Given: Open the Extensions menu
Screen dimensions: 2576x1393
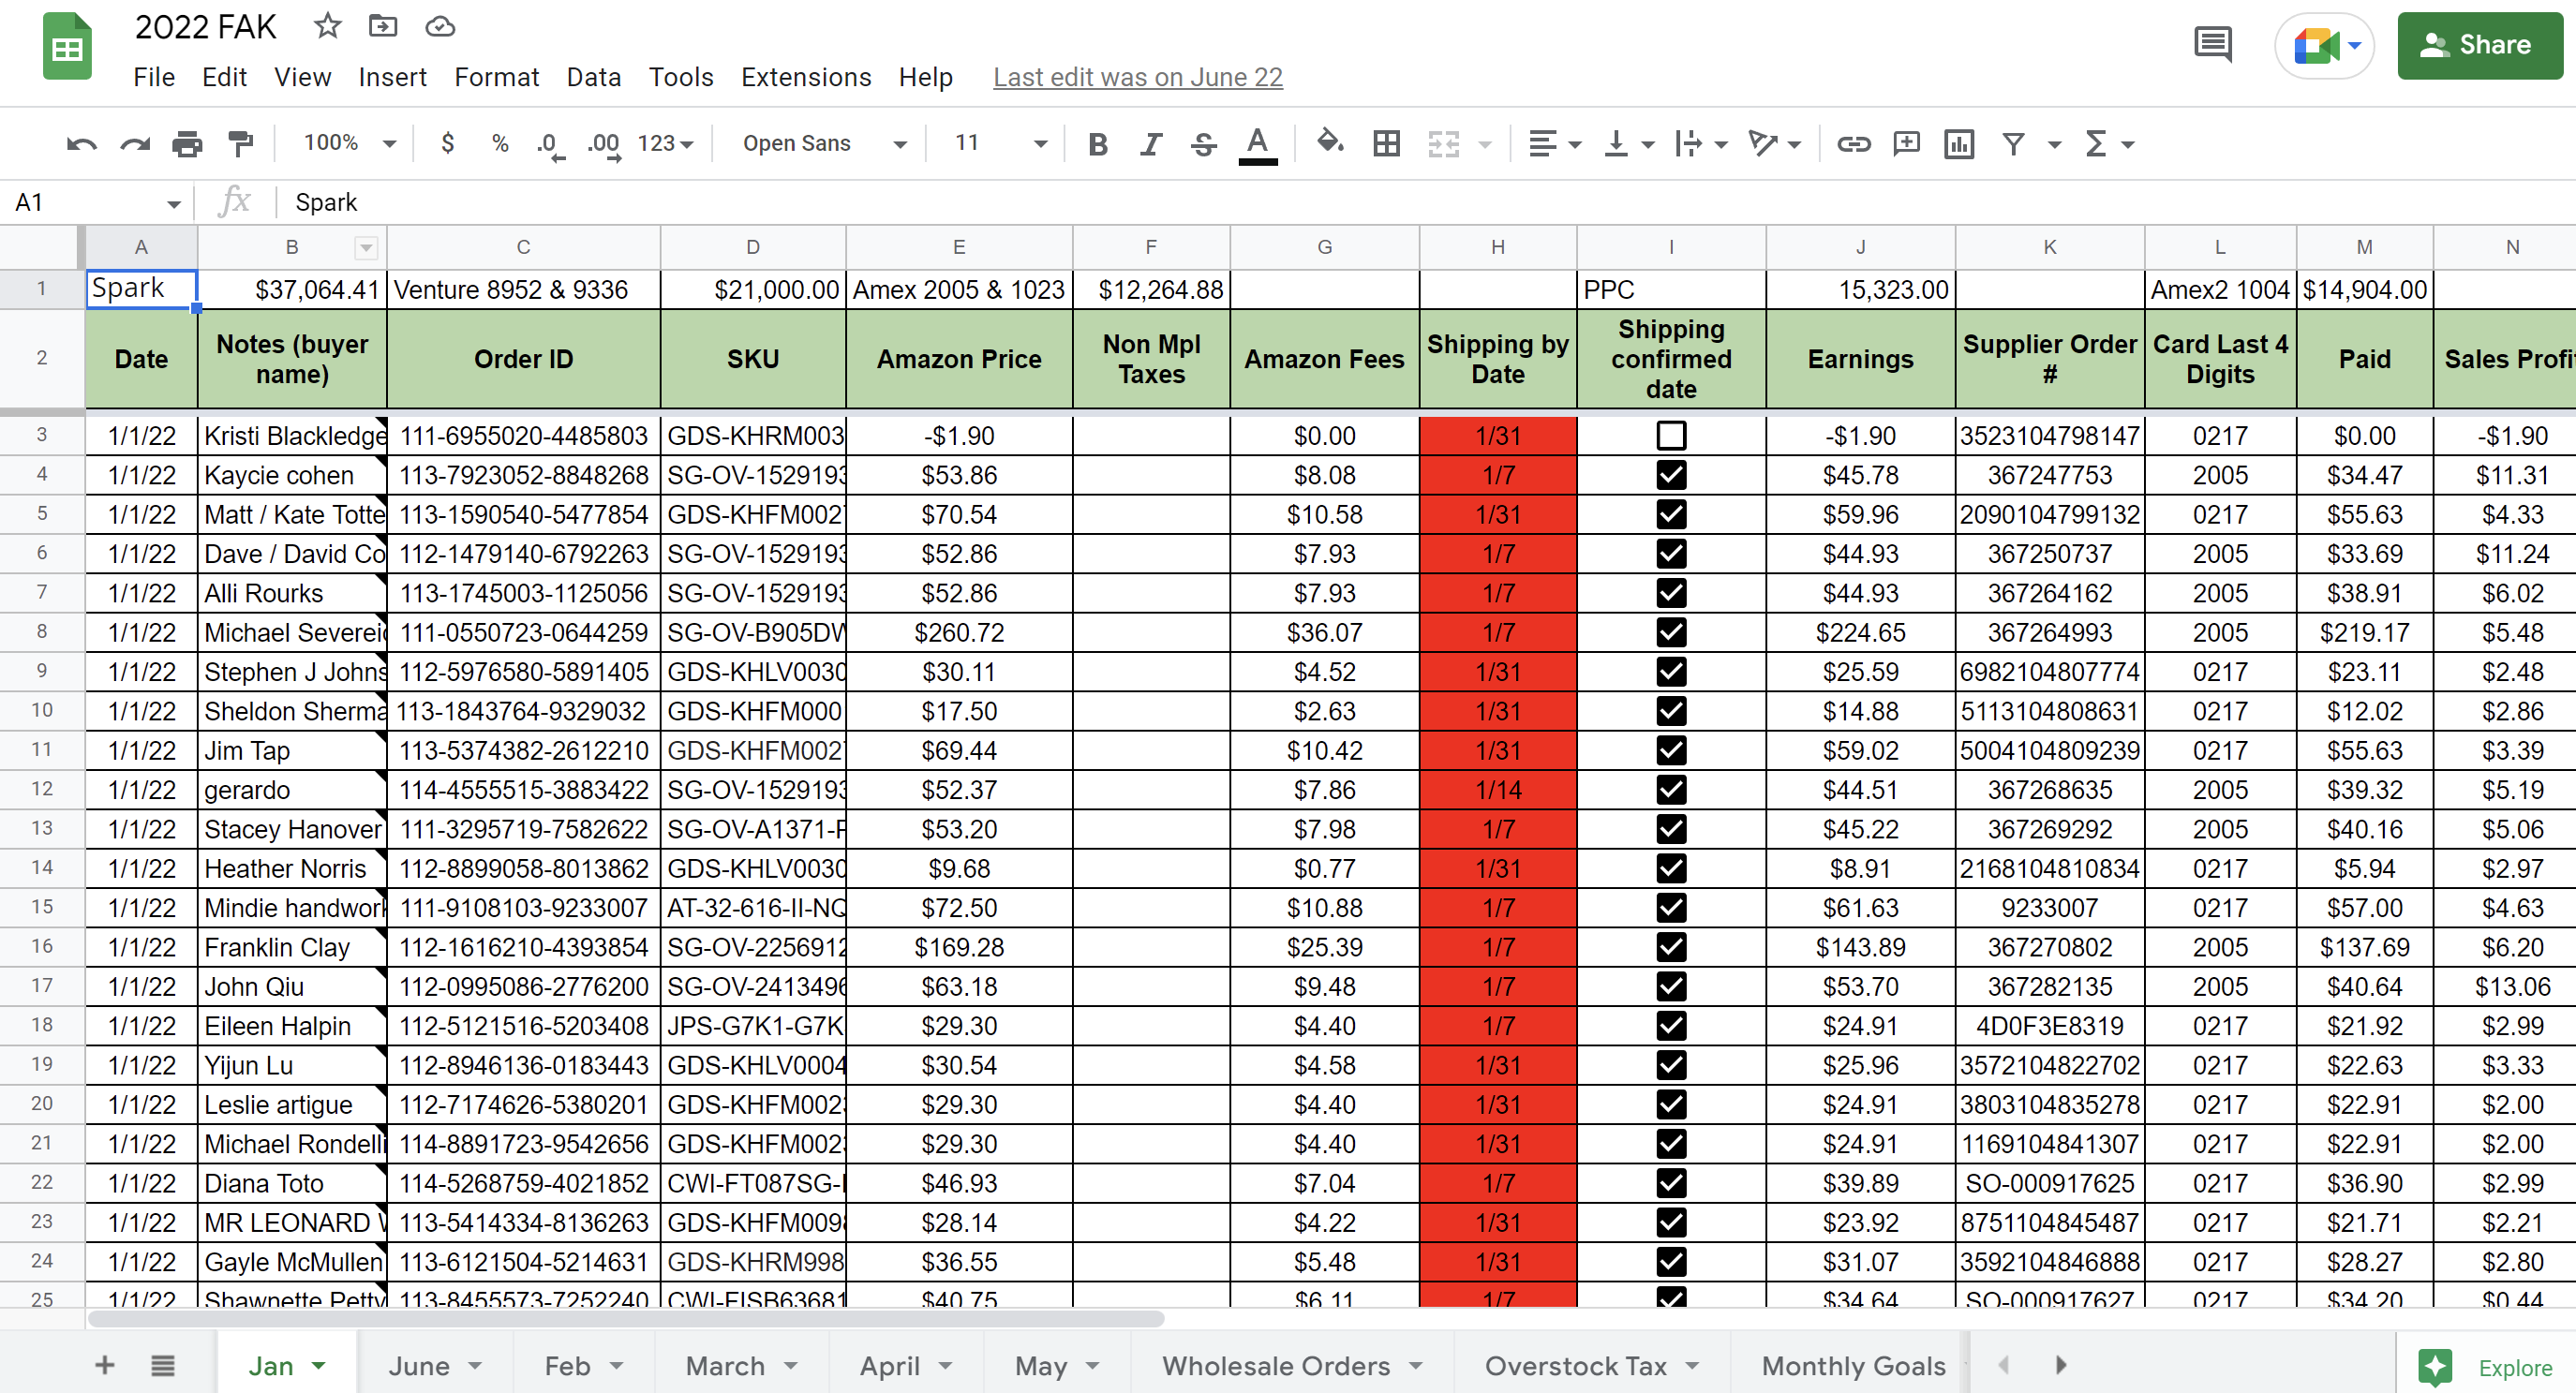Looking at the screenshot, I should pyautogui.click(x=806, y=77).
